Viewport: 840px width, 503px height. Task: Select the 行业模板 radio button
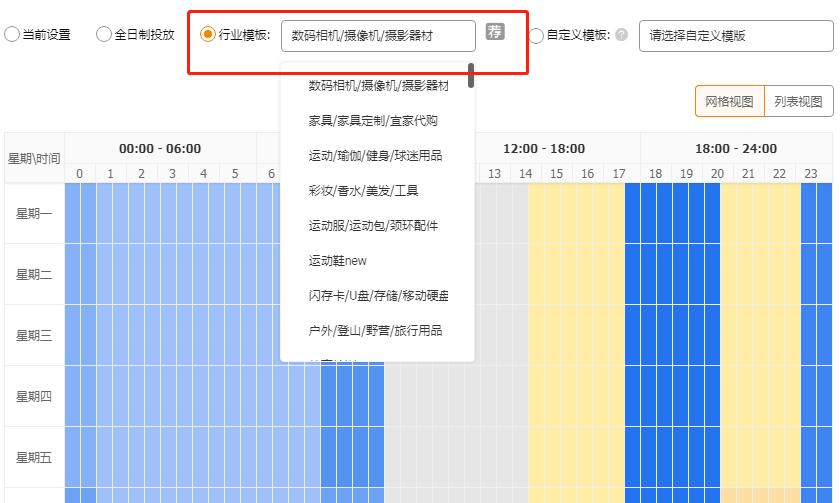(207, 34)
